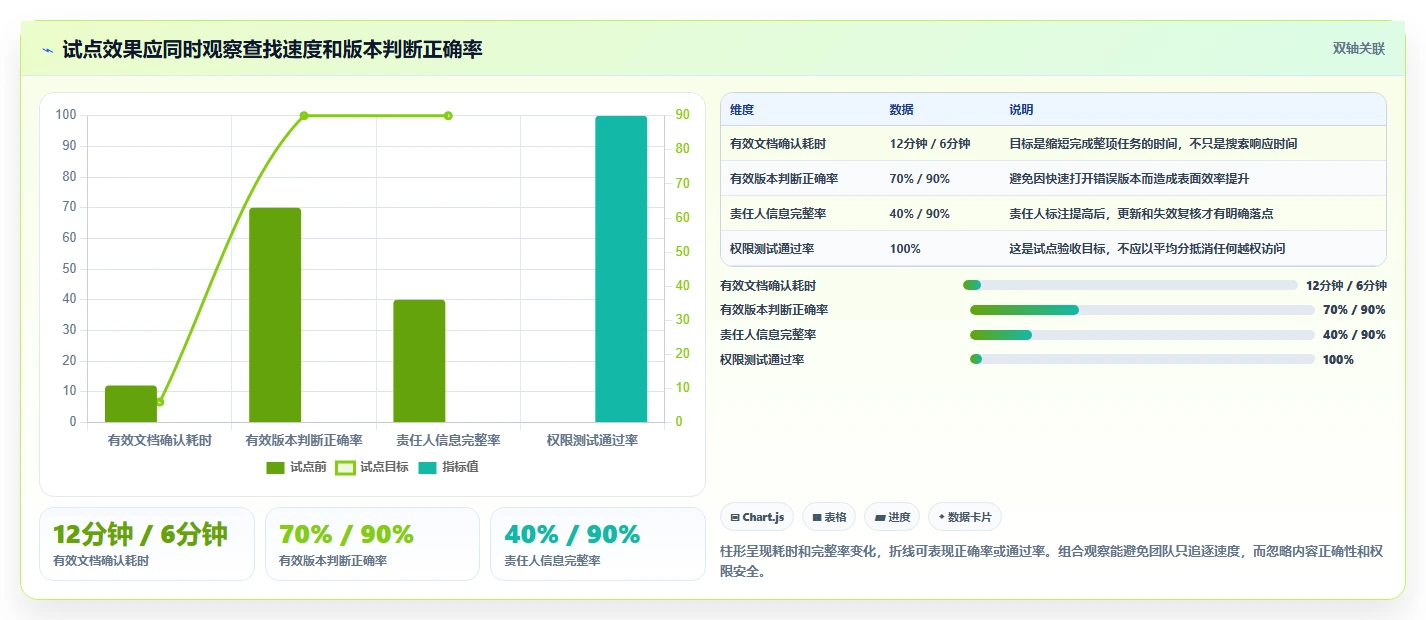Click table row label 有效版本判断正确率
This screenshot has height=620, width=1426.
(x=784, y=179)
